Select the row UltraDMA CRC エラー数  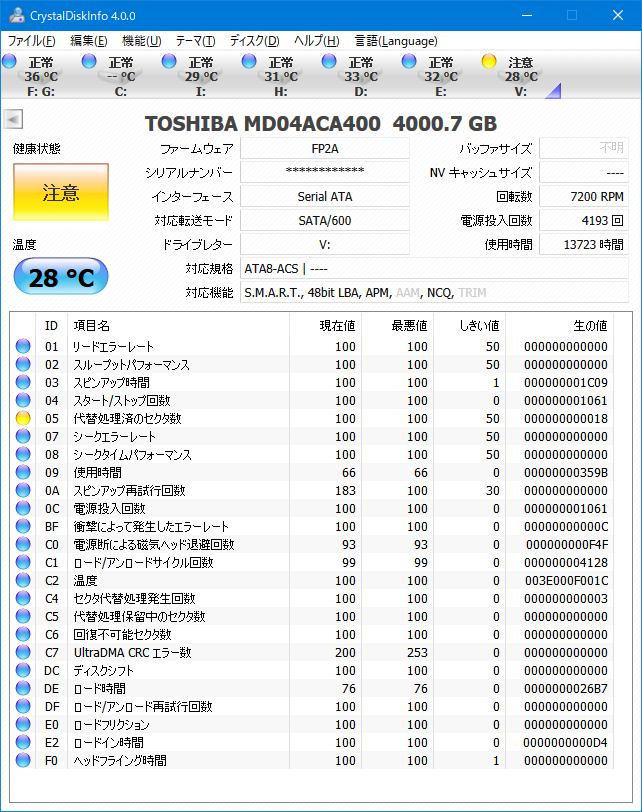click(x=312, y=652)
